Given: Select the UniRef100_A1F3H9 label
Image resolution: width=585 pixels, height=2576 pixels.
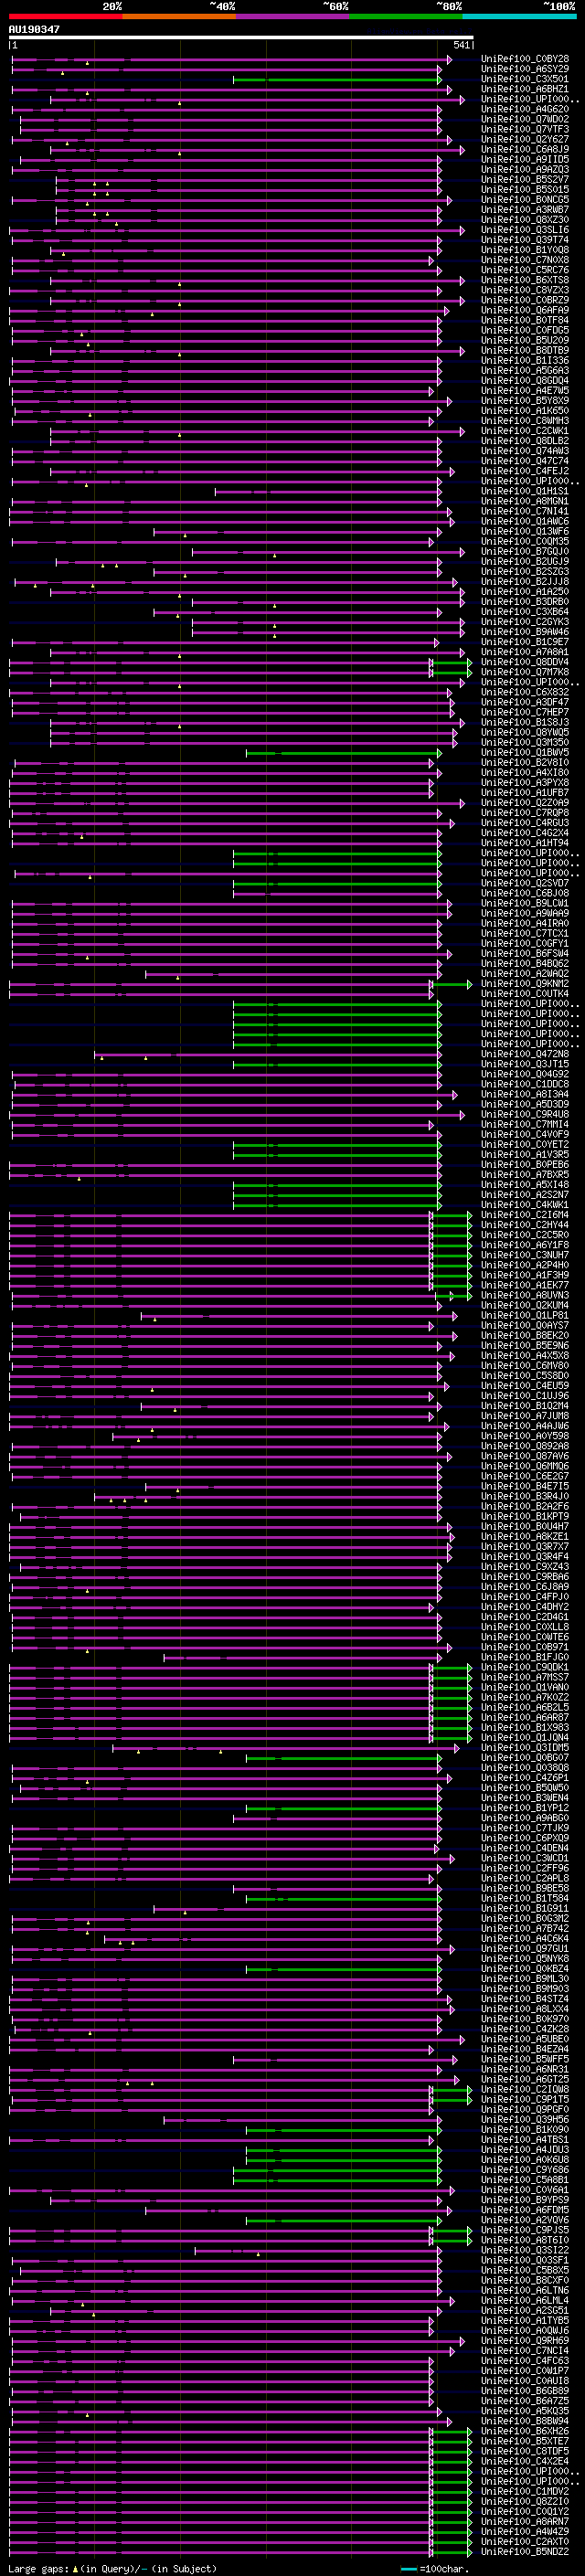Looking at the screenshot, I should tap(524, 1274).
